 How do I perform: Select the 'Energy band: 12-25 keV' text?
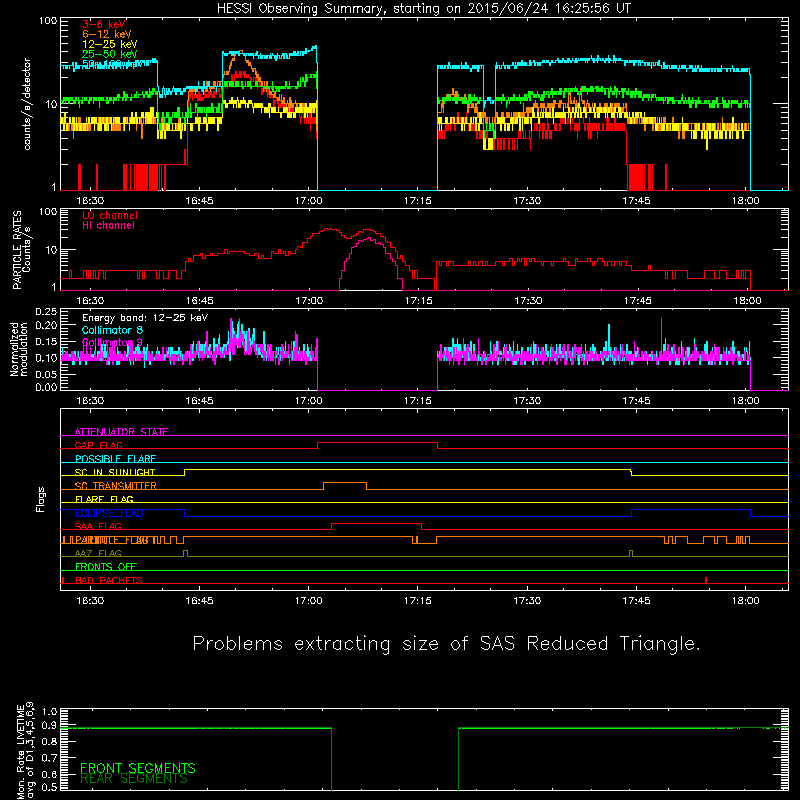point(145,318)
